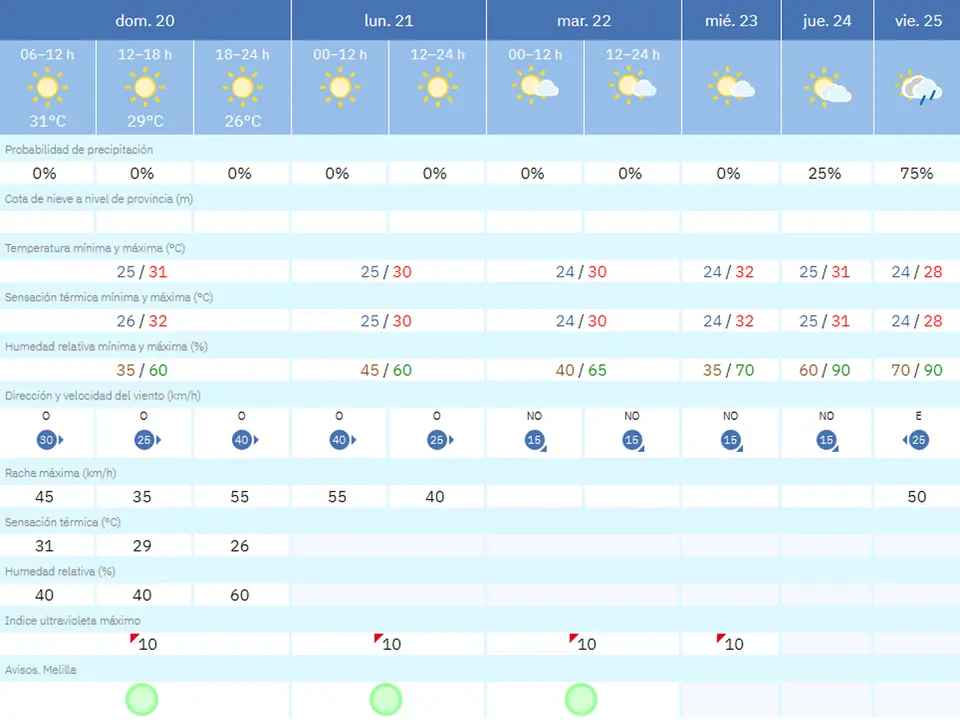Select the lun. 21 day header
960x720 pixels.
pos(389,20)
